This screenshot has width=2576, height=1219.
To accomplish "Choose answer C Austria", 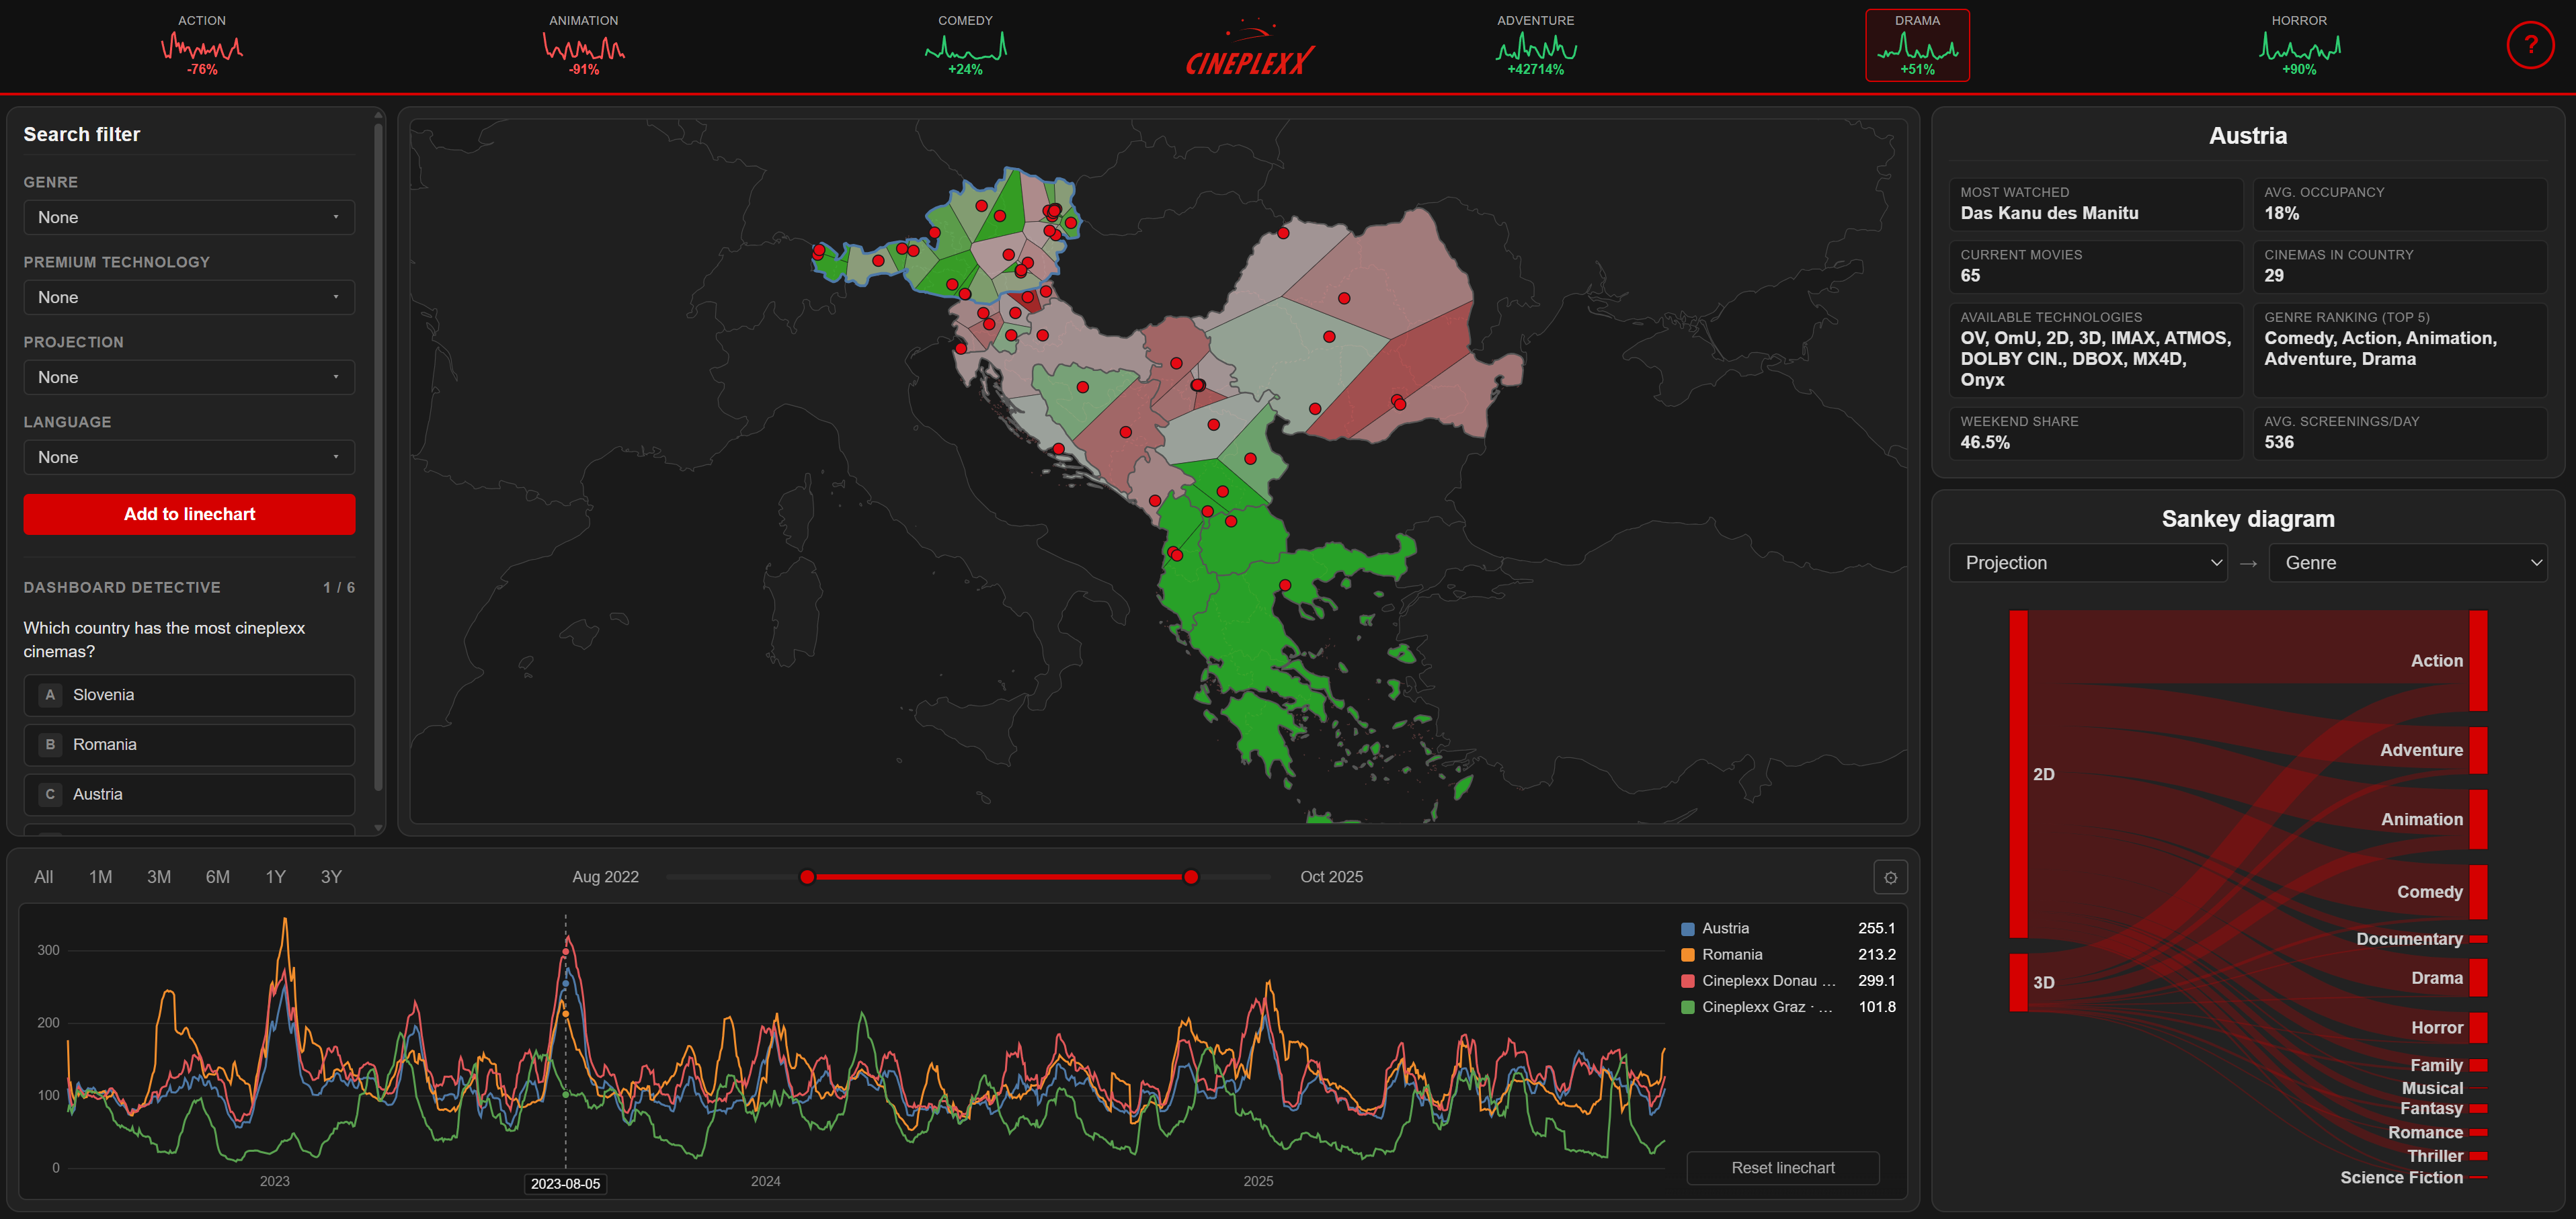I will 189,794.
